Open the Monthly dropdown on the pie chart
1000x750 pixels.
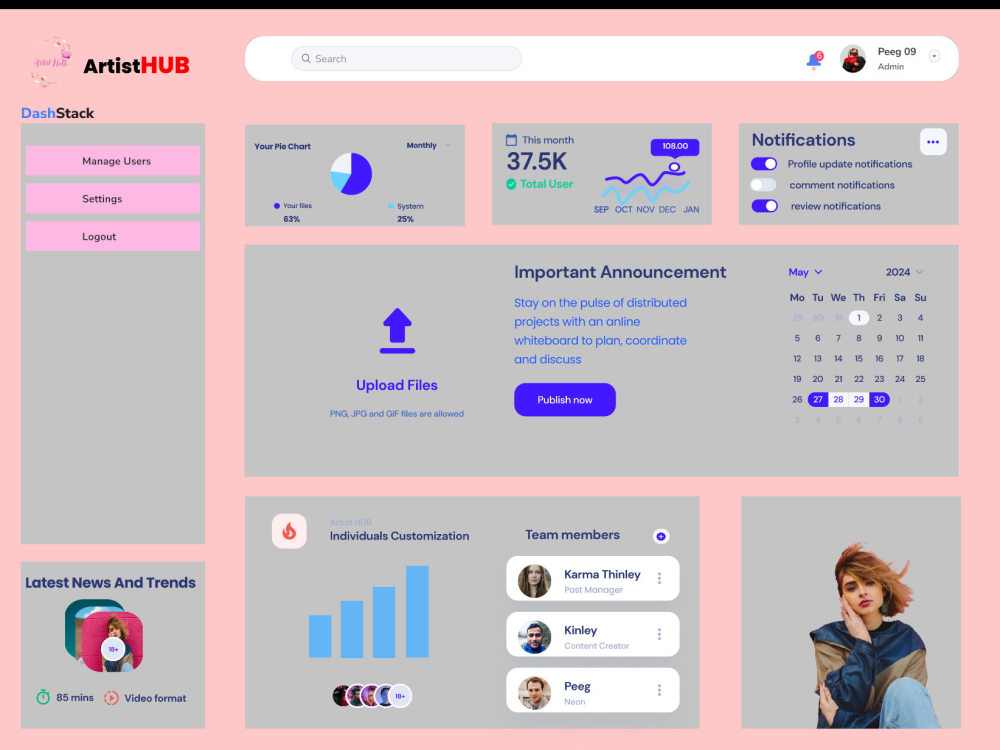point(429,145)
